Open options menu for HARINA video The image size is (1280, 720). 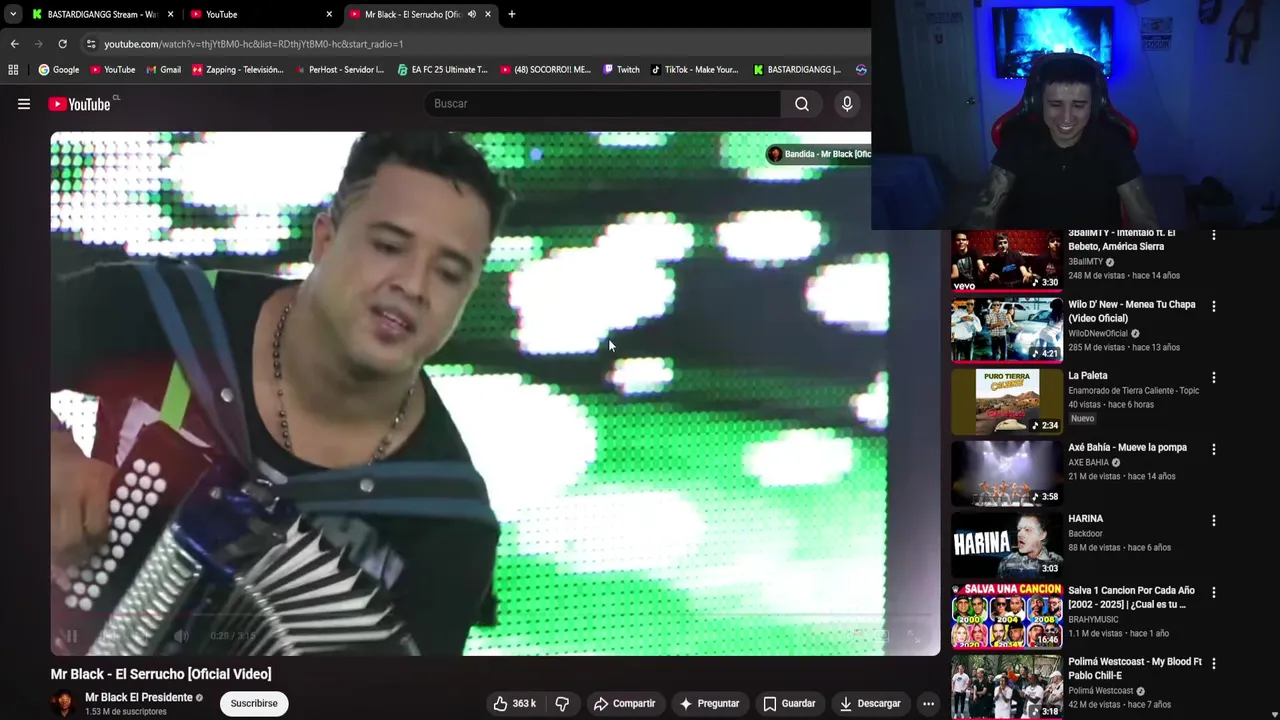pos(1214,521)
